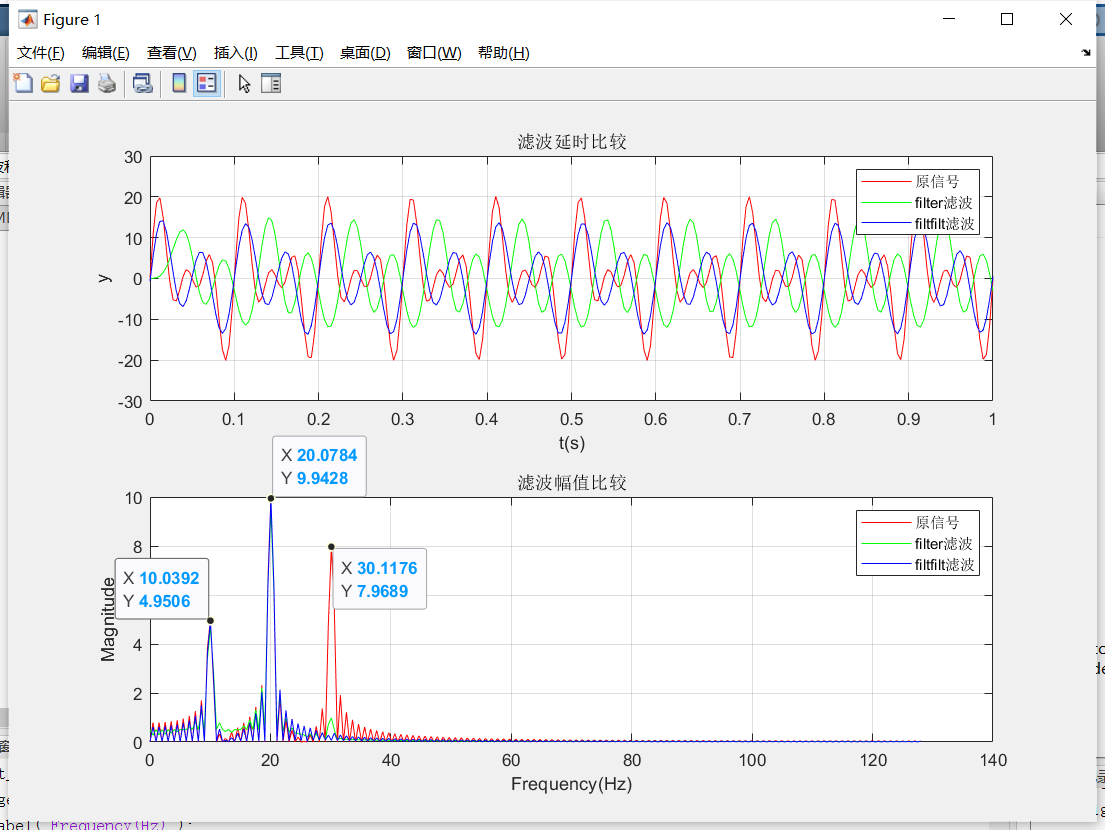Print the figure

[108, 83]
